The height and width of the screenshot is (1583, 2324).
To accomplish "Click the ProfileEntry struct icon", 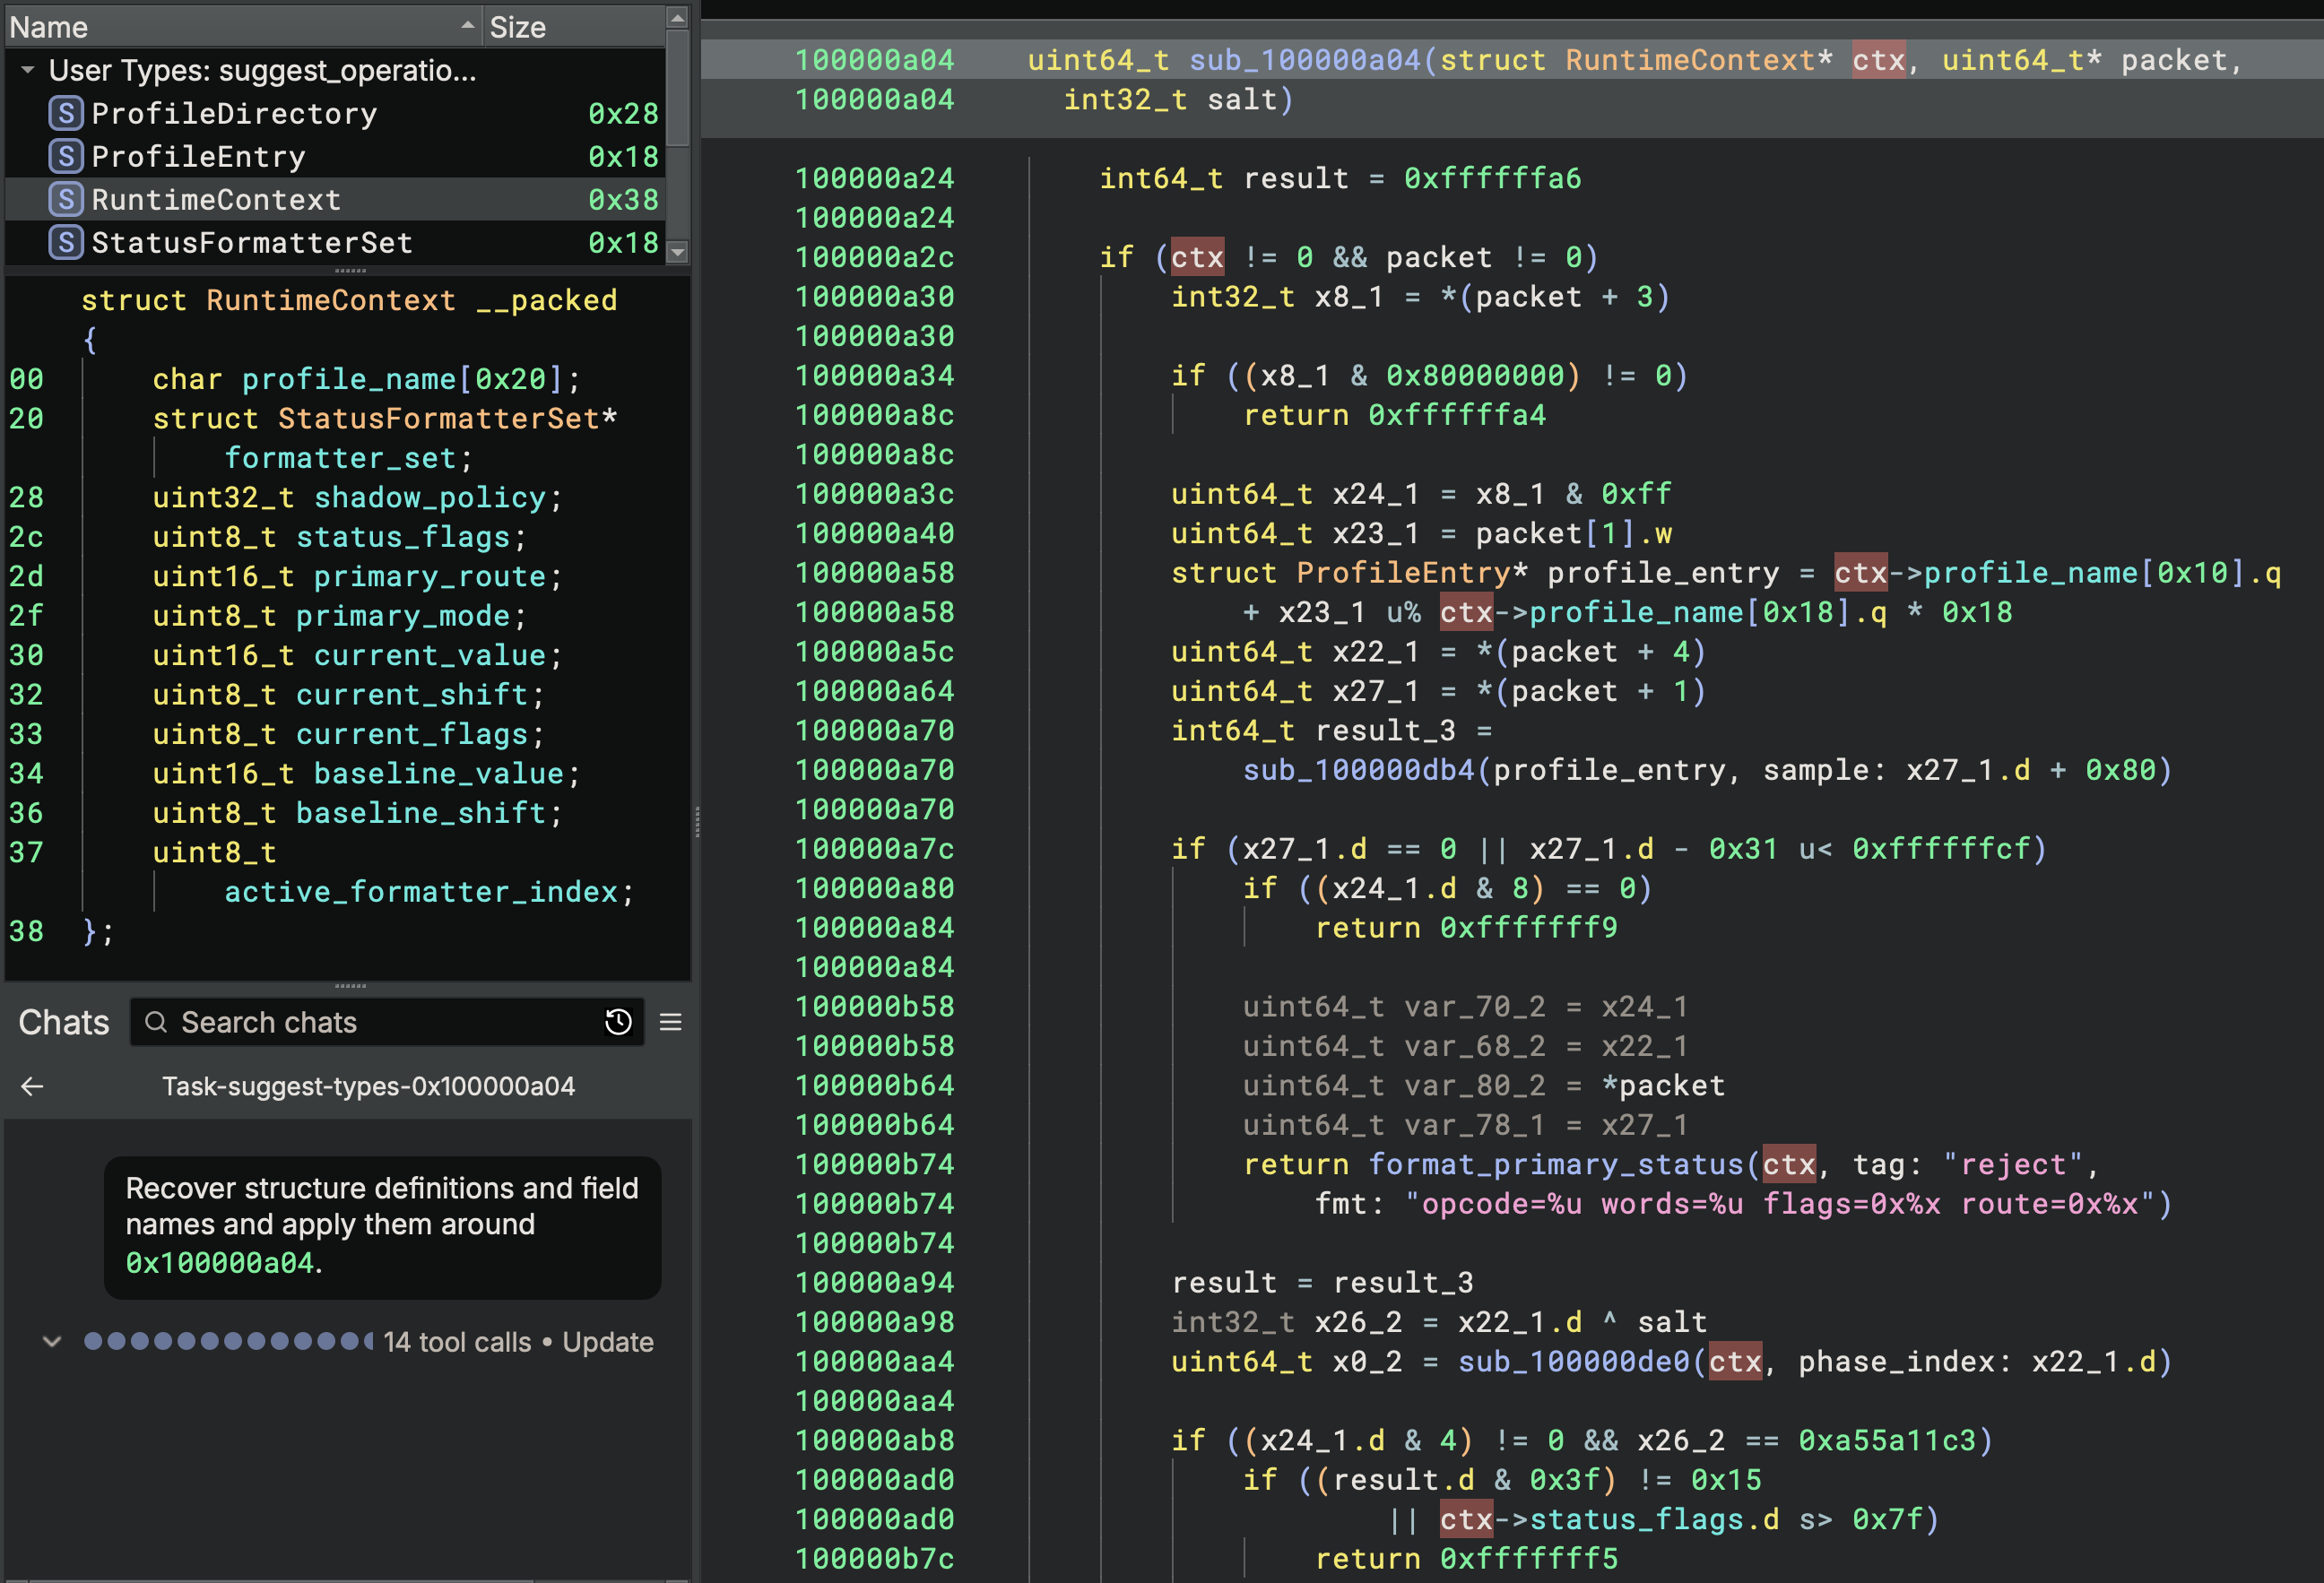I will tap(66, 156).
